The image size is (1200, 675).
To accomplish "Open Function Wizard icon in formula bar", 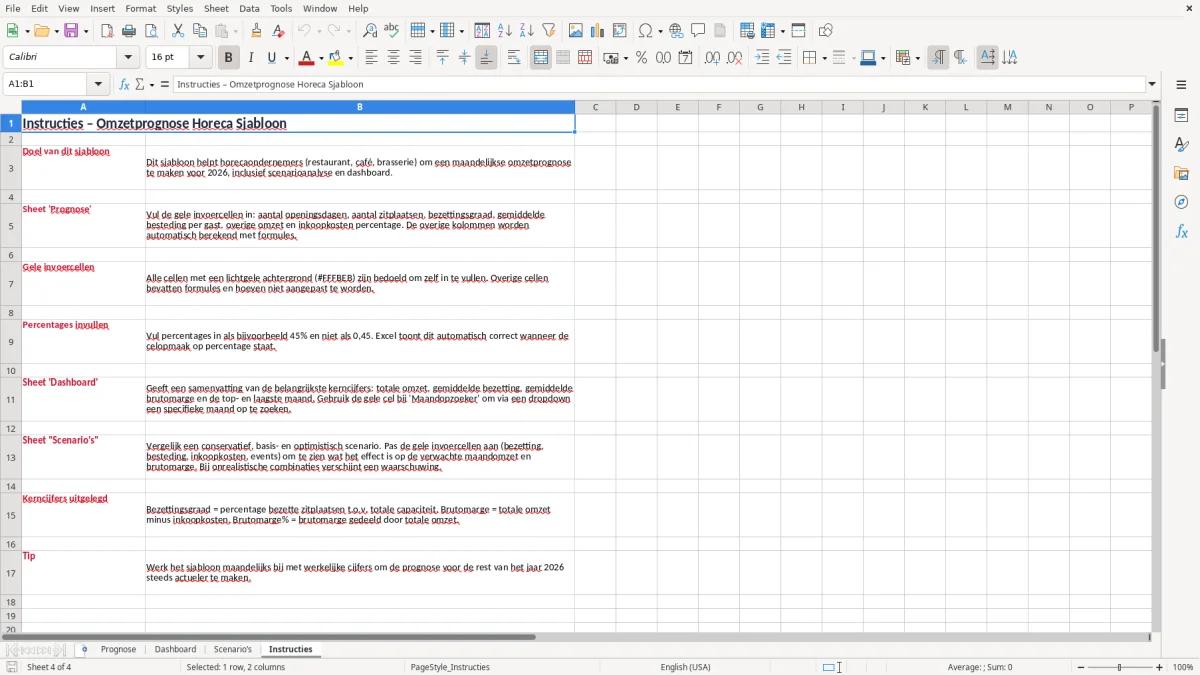I will [125, 84].
